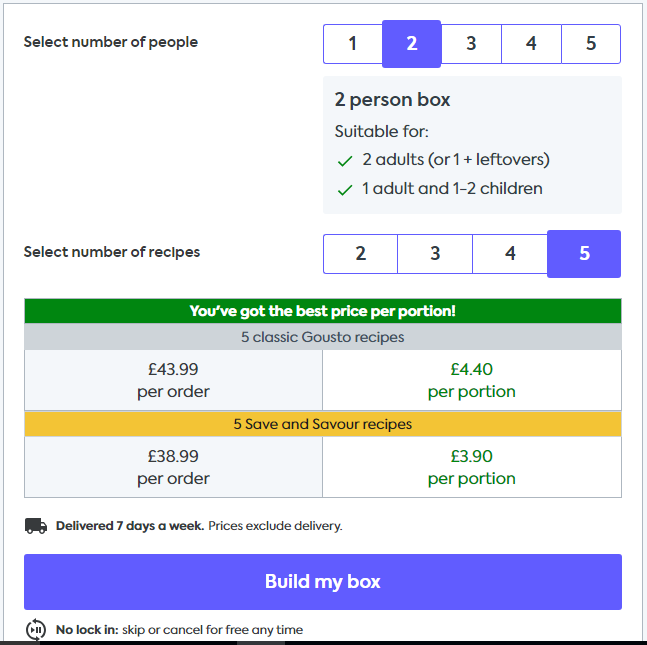This screenshot has height=645, width=647.
Task: Click the green checkmark beside 2 adults
Action: [345, 161]
